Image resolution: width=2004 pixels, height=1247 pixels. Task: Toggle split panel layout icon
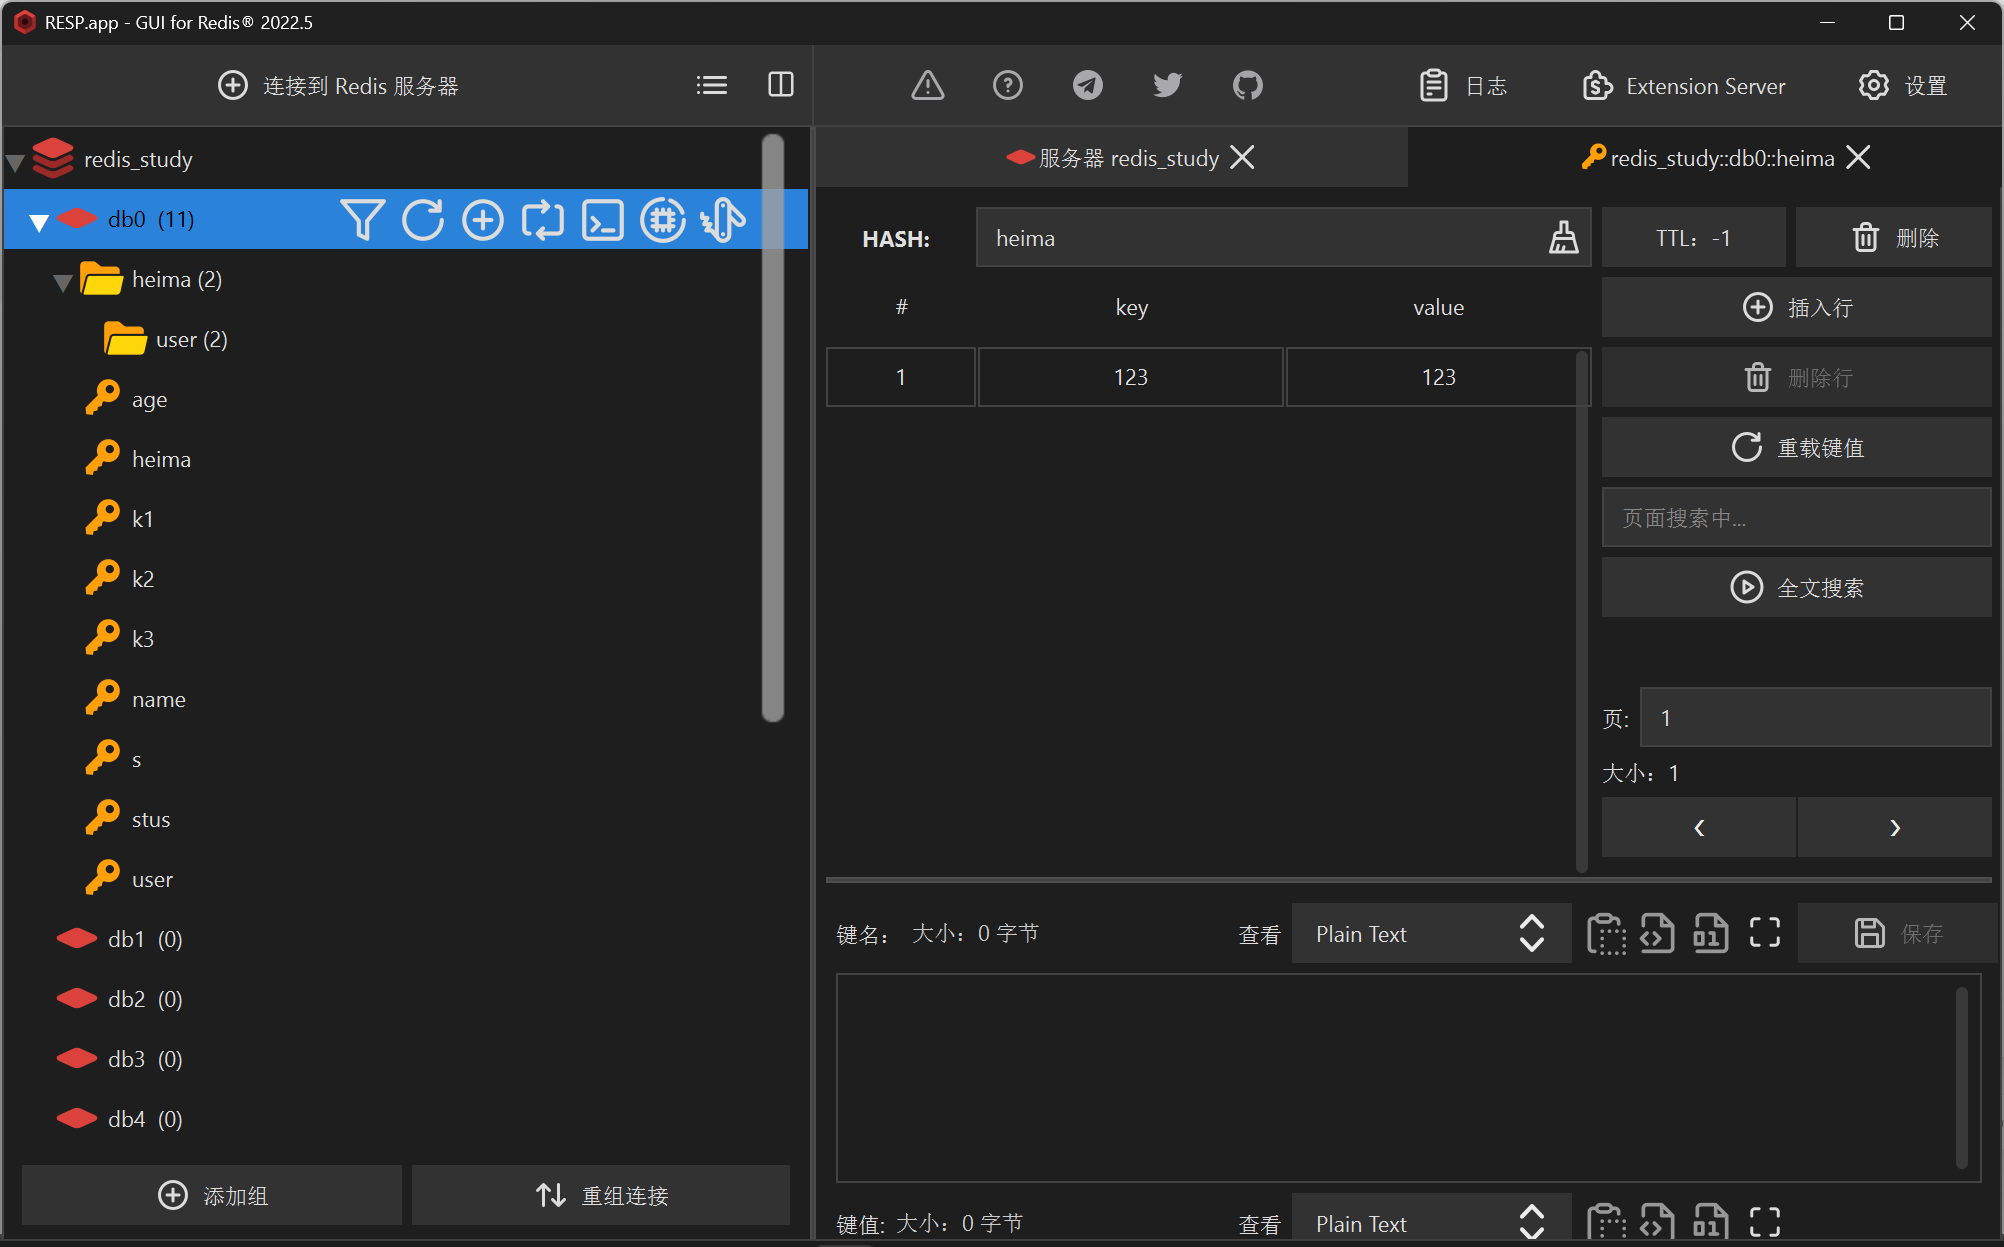point(781,86)
